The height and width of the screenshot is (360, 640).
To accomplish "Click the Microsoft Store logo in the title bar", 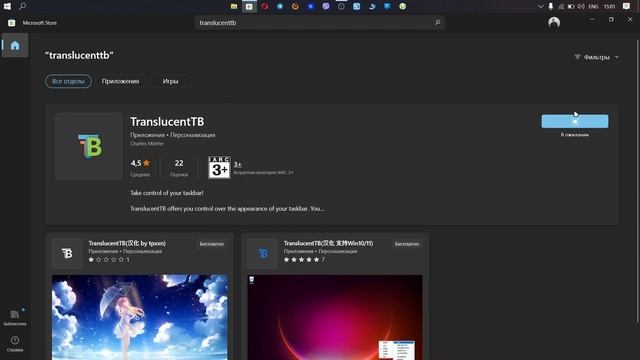I will 11,23.
